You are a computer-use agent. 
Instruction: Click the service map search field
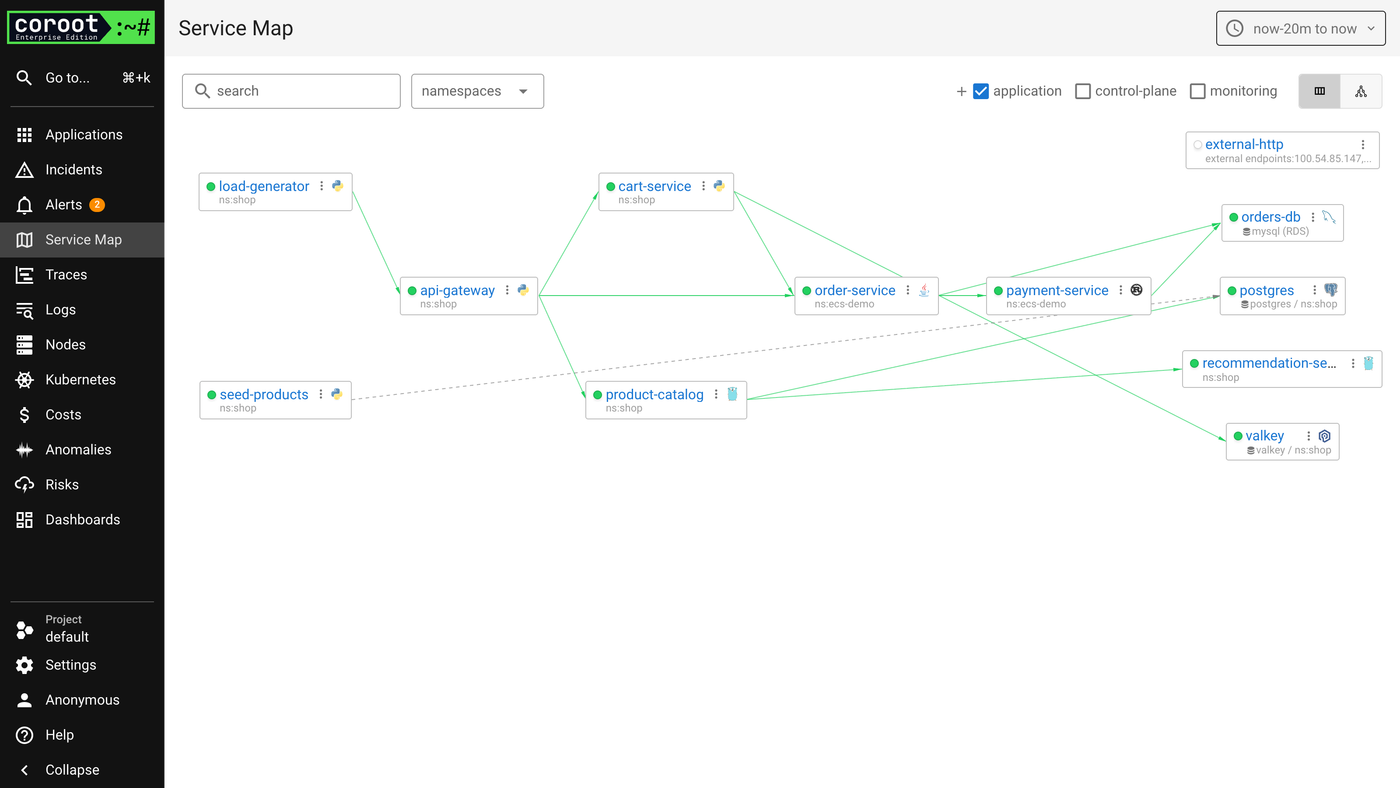291,91
